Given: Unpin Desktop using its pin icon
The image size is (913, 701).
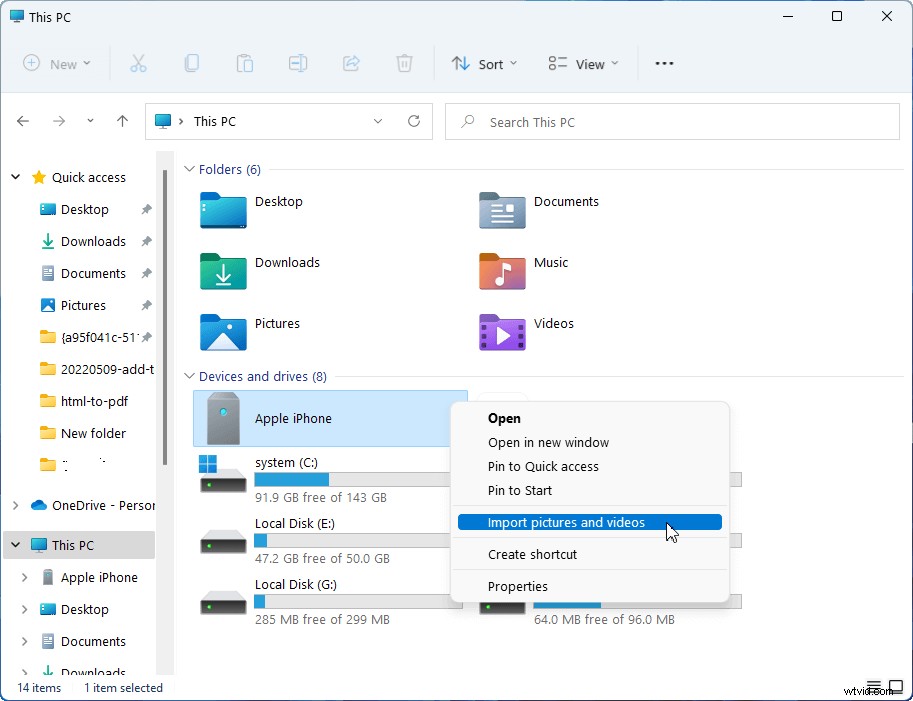Looking at the screenshot, I should [147, 209].
